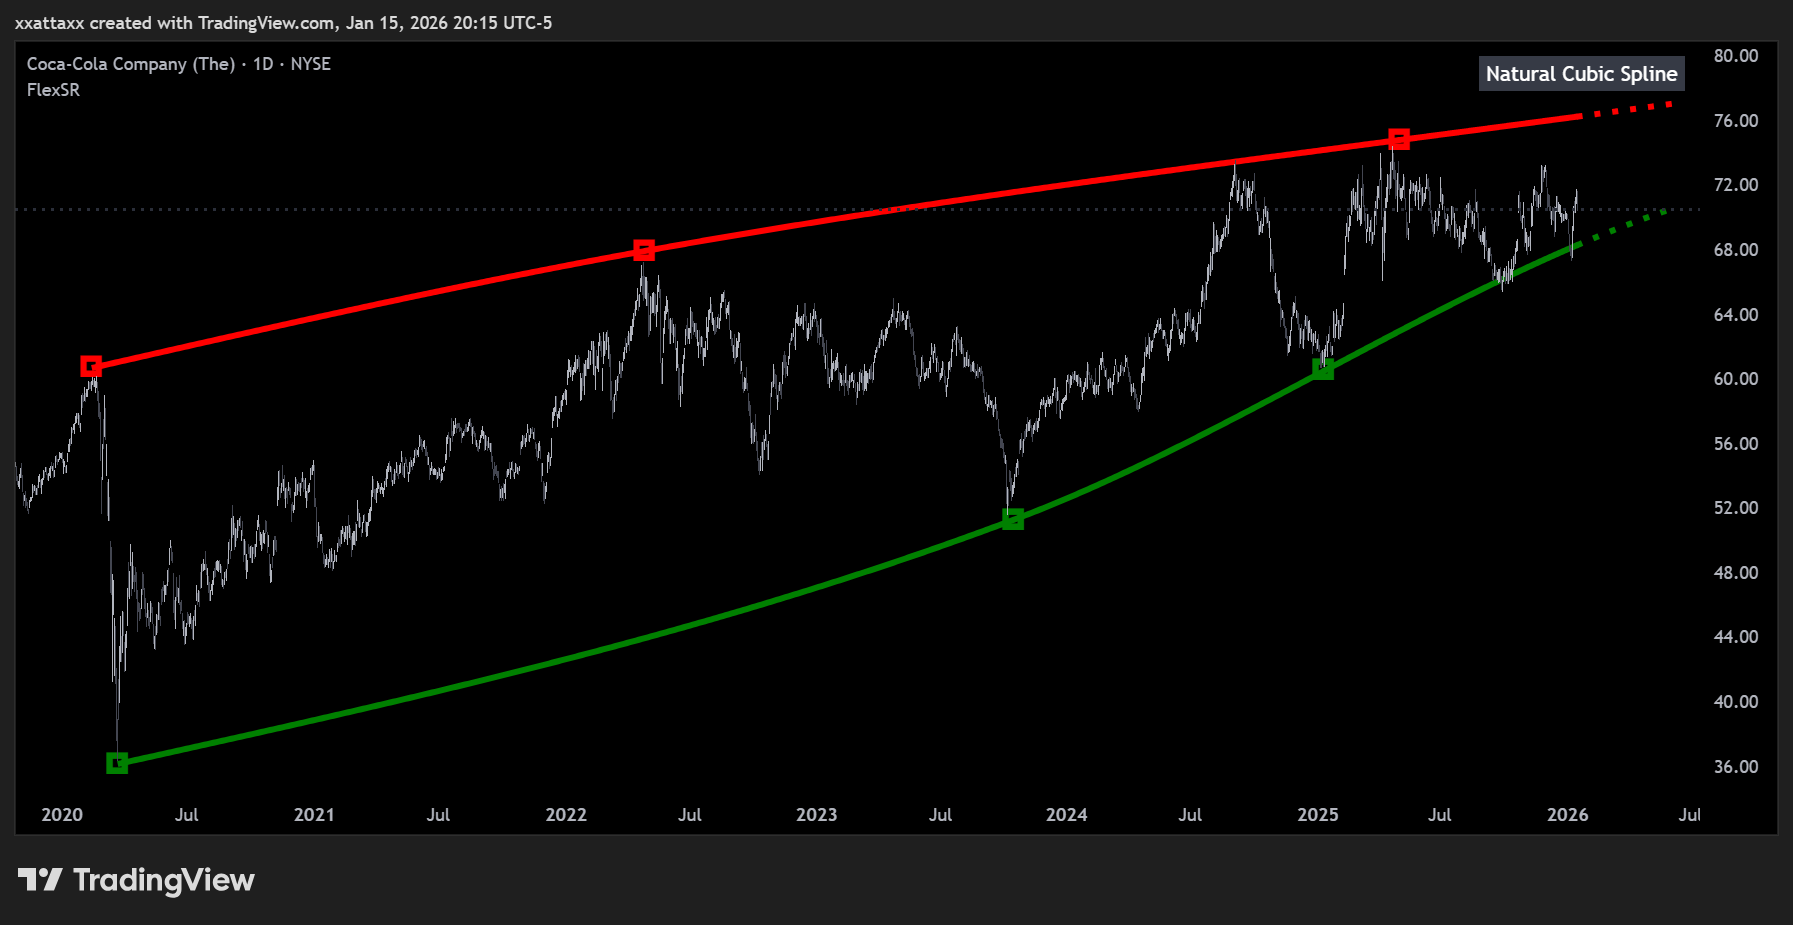Click the Jul label between 2020 and 2021

(x=187, y=815)
